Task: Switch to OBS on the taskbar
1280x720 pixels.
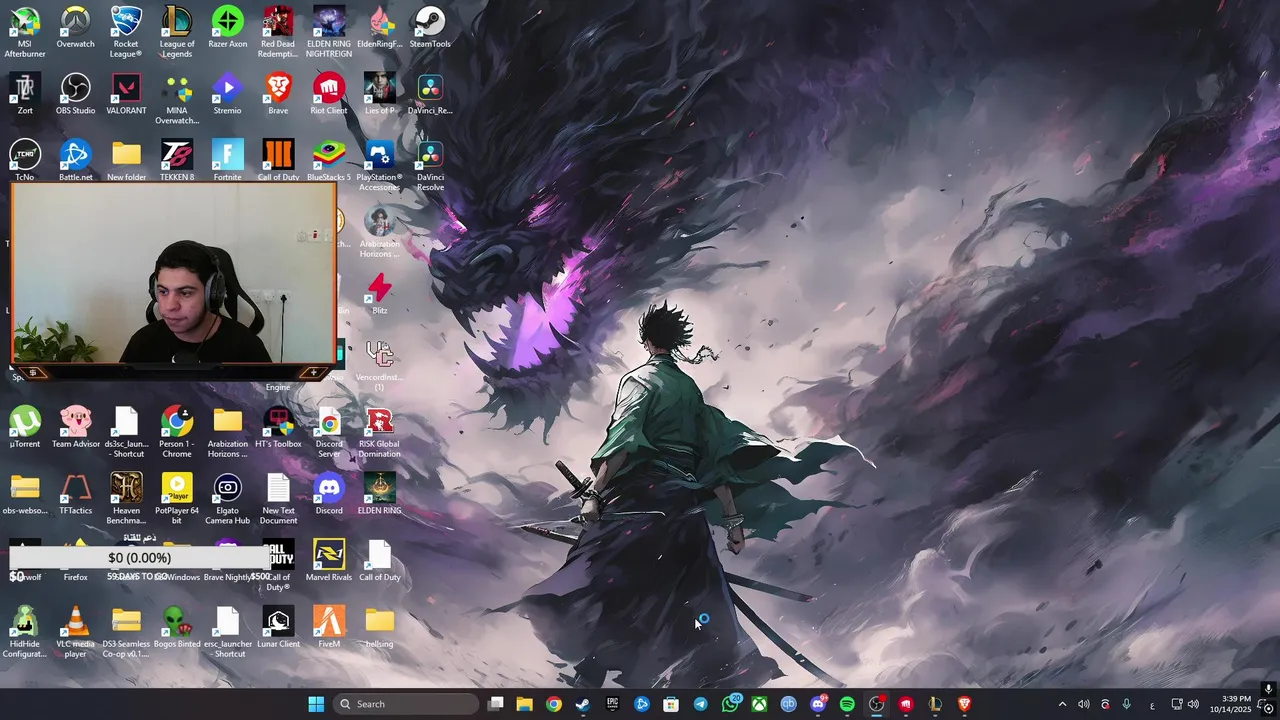Action: pyautogui.click(x=876, y=704)
